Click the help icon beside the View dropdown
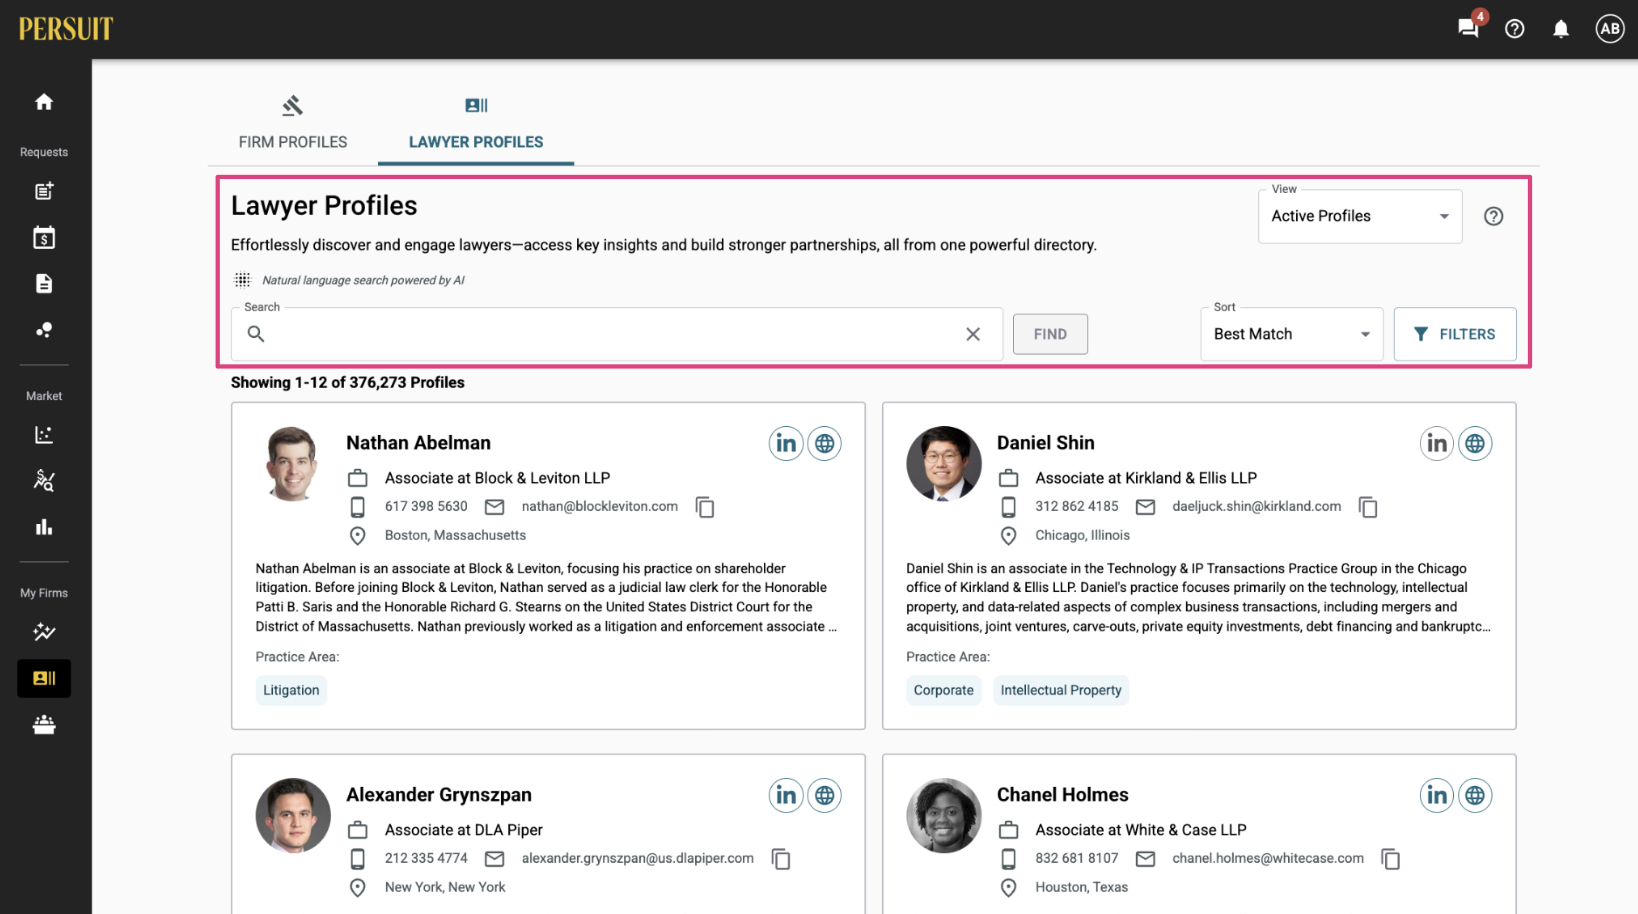This screenshot has width=1638, height=914. (1493, 216)
